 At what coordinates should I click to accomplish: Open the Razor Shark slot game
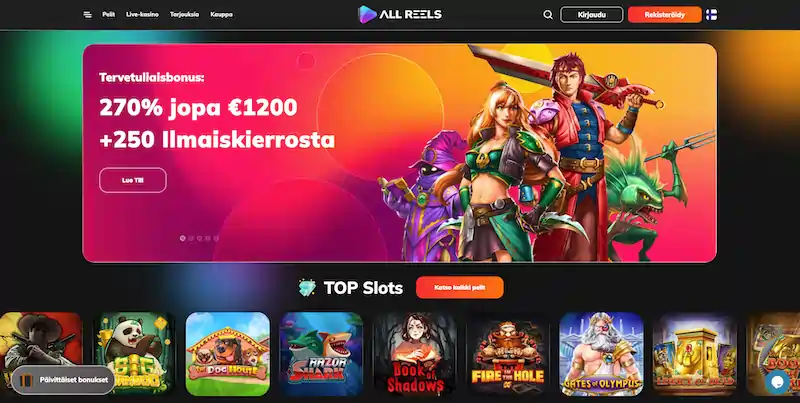click(321, 354)
